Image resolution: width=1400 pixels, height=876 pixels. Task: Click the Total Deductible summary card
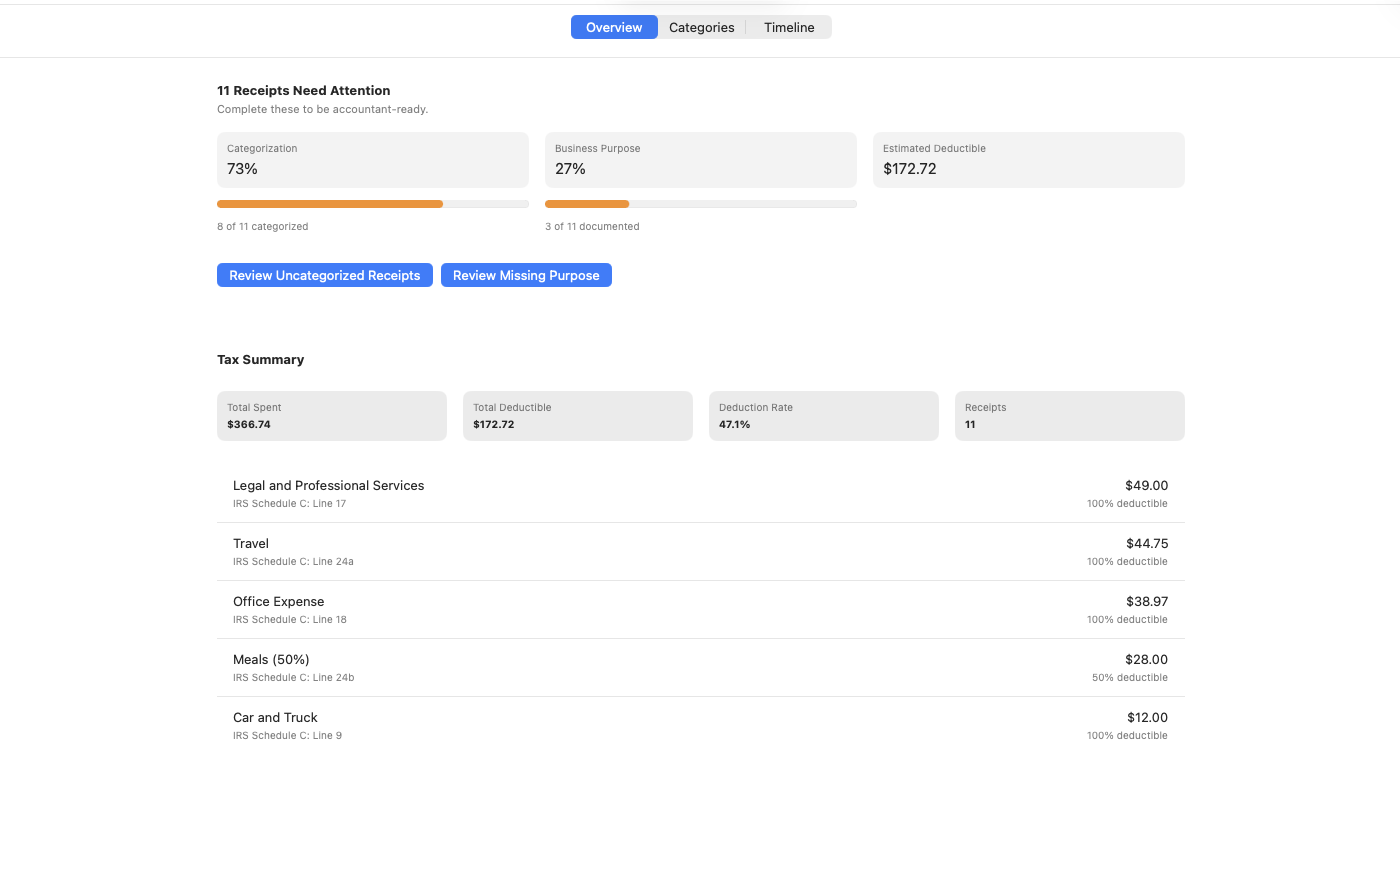577,416
